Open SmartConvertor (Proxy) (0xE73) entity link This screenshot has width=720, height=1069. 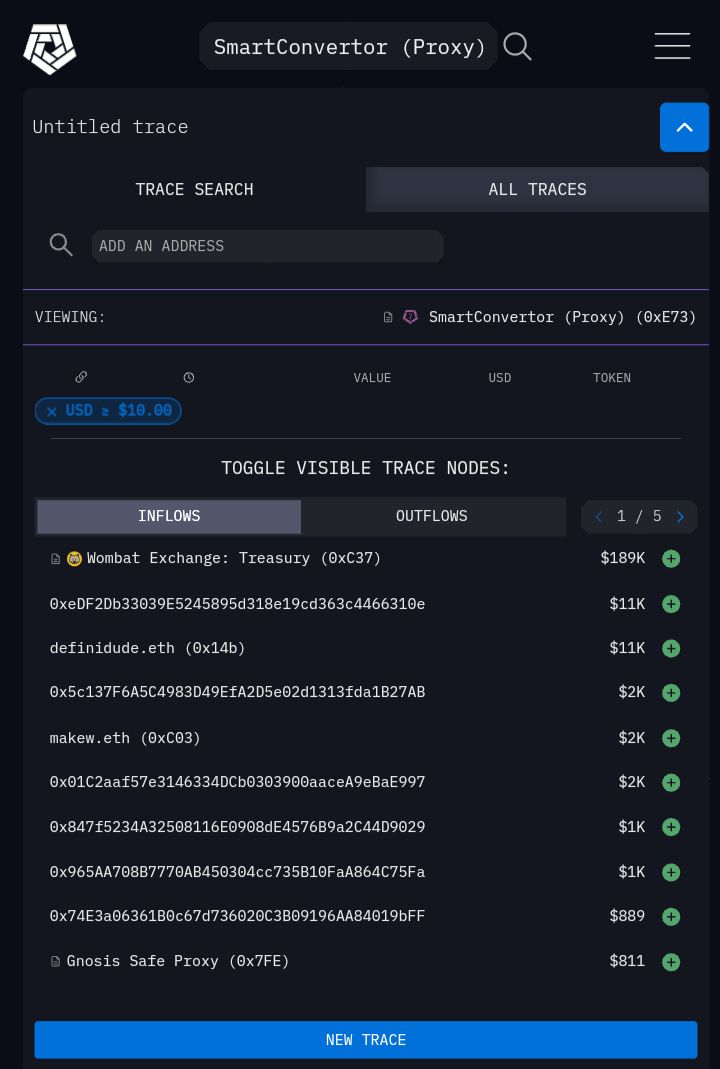click(561, 317)
